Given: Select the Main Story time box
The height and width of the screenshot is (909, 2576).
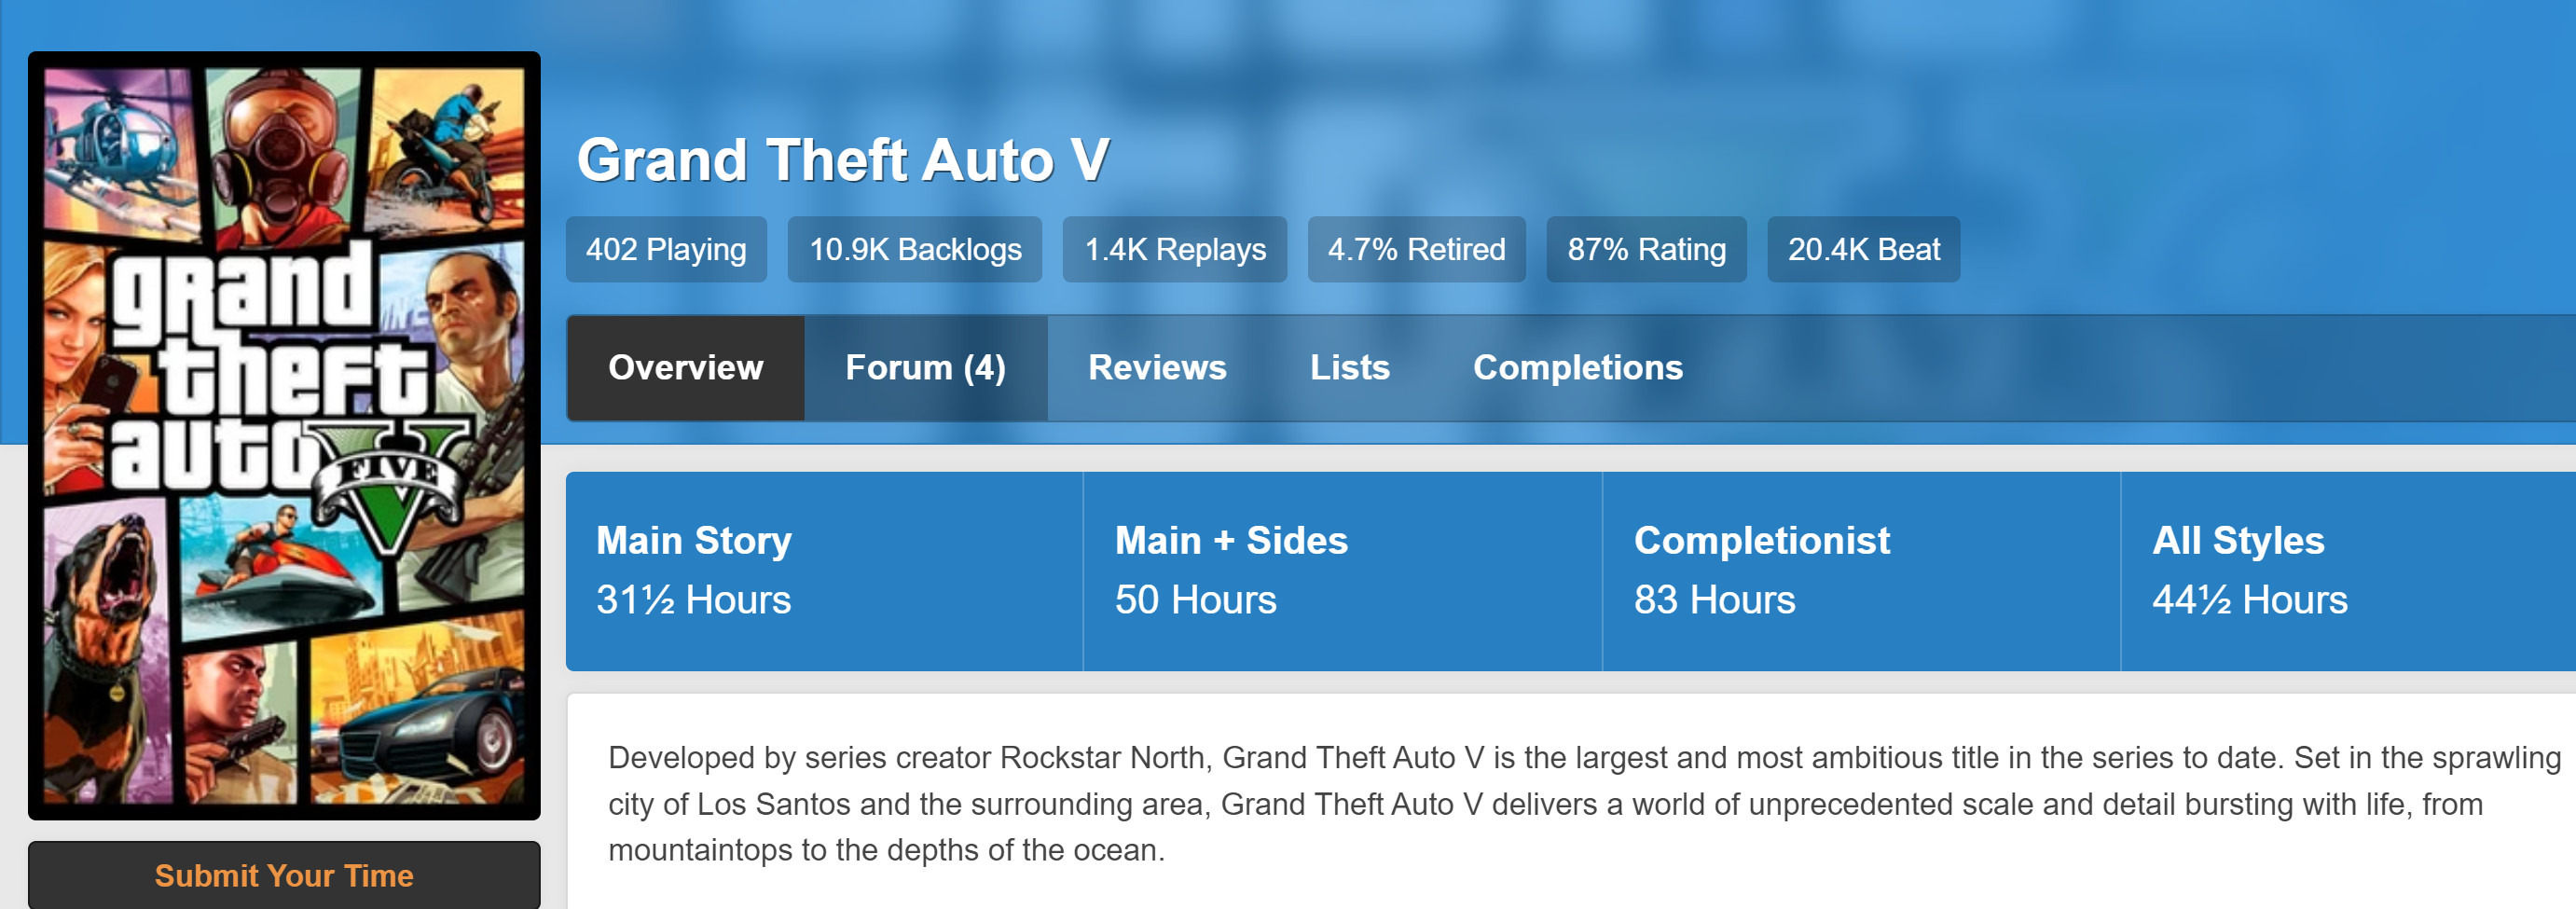Looking at the screenshot, I should click(x=823, y=571).
